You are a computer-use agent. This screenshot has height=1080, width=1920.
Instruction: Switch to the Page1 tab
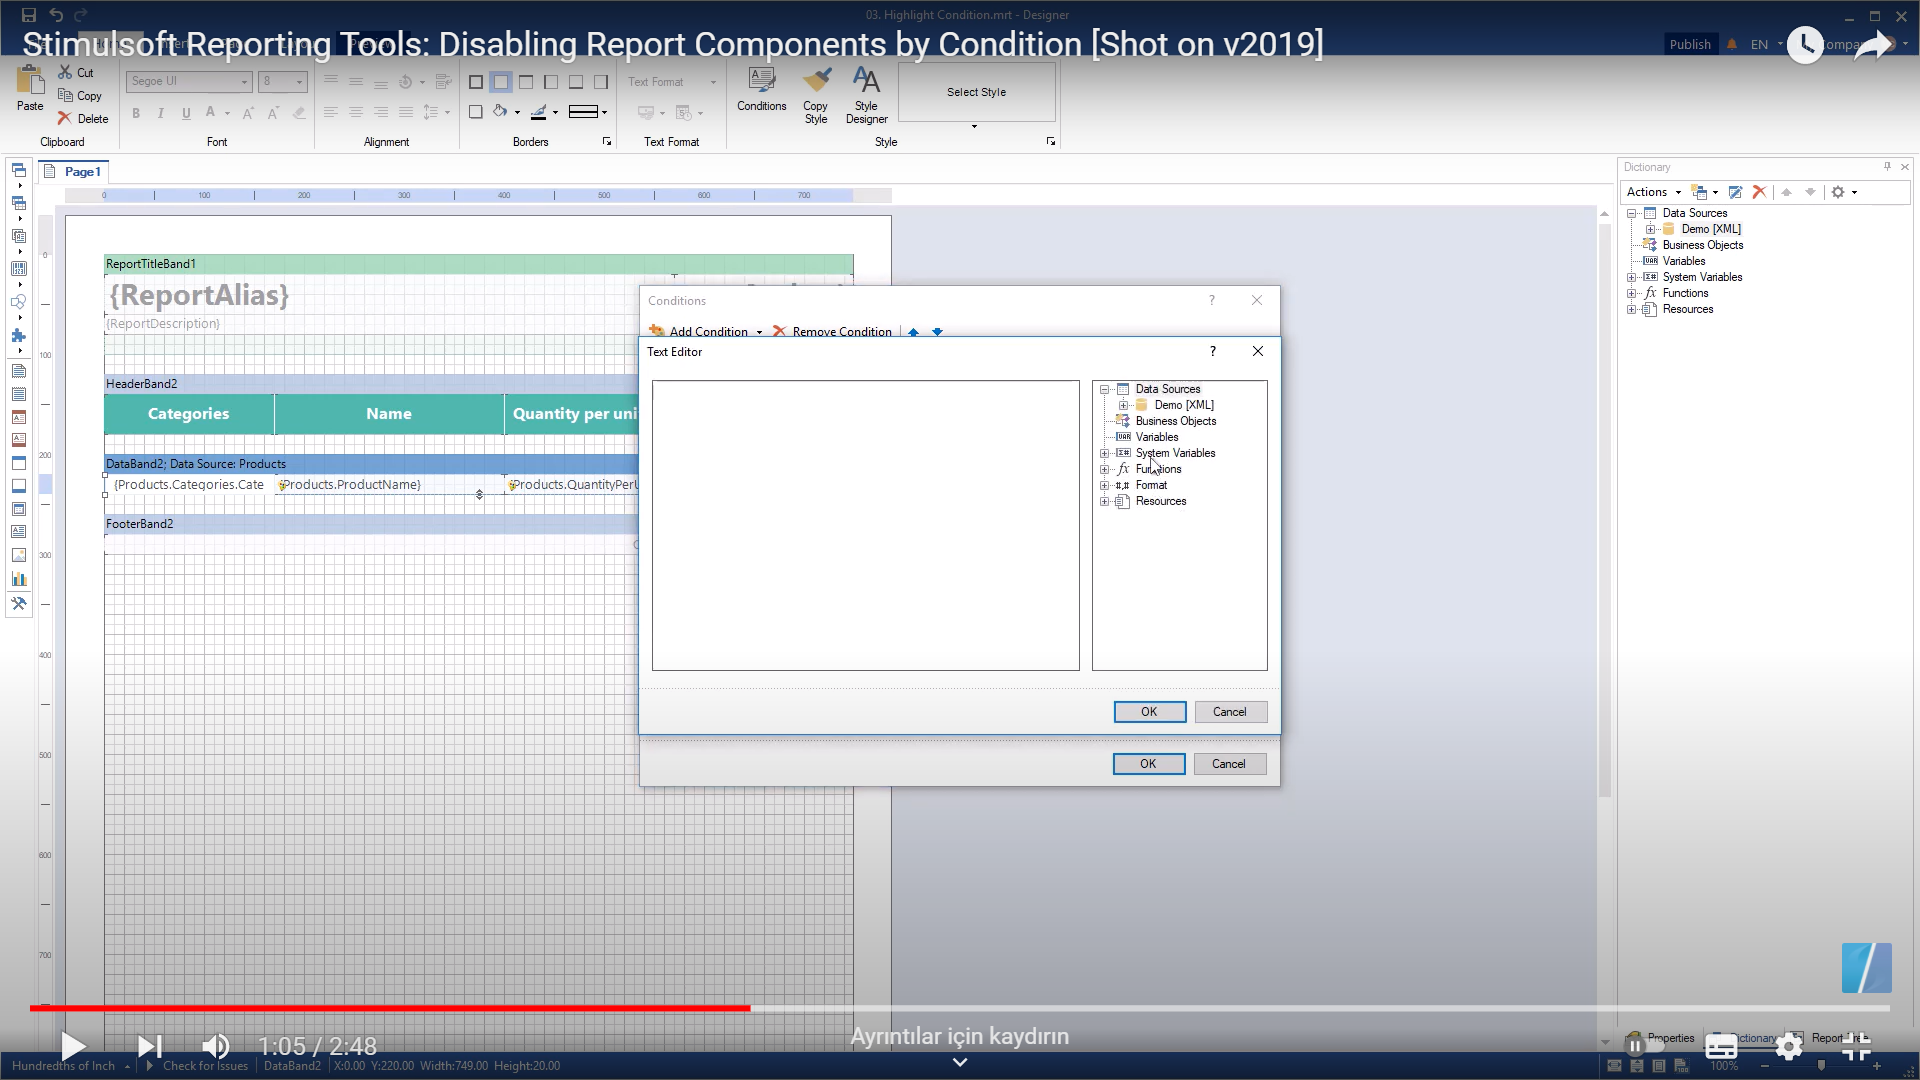click(74, 172)
